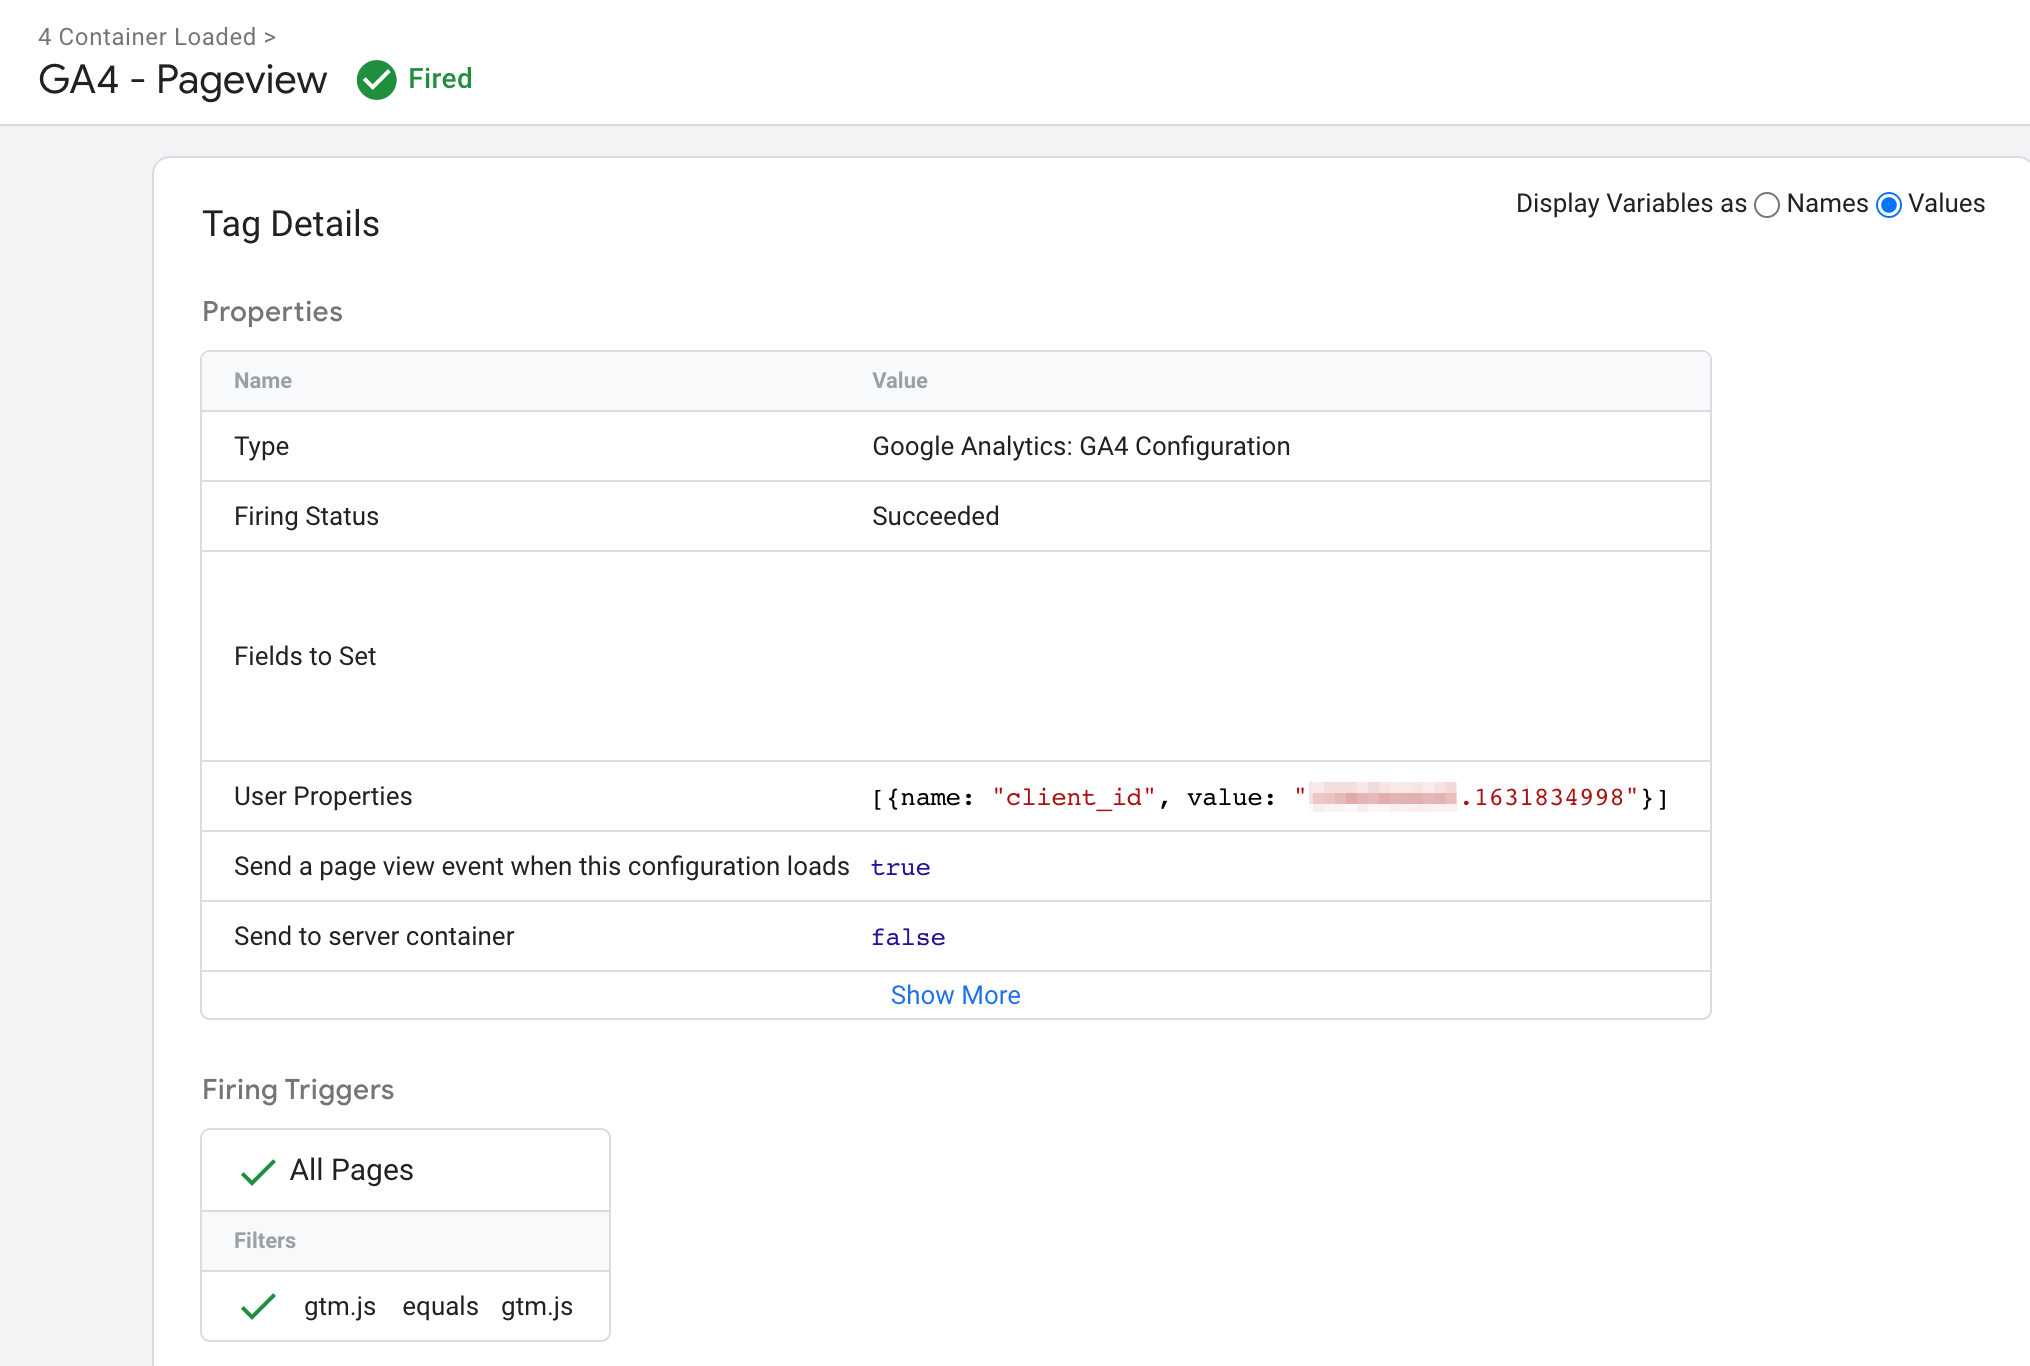Click the false value for server container

tap(907, 937)
